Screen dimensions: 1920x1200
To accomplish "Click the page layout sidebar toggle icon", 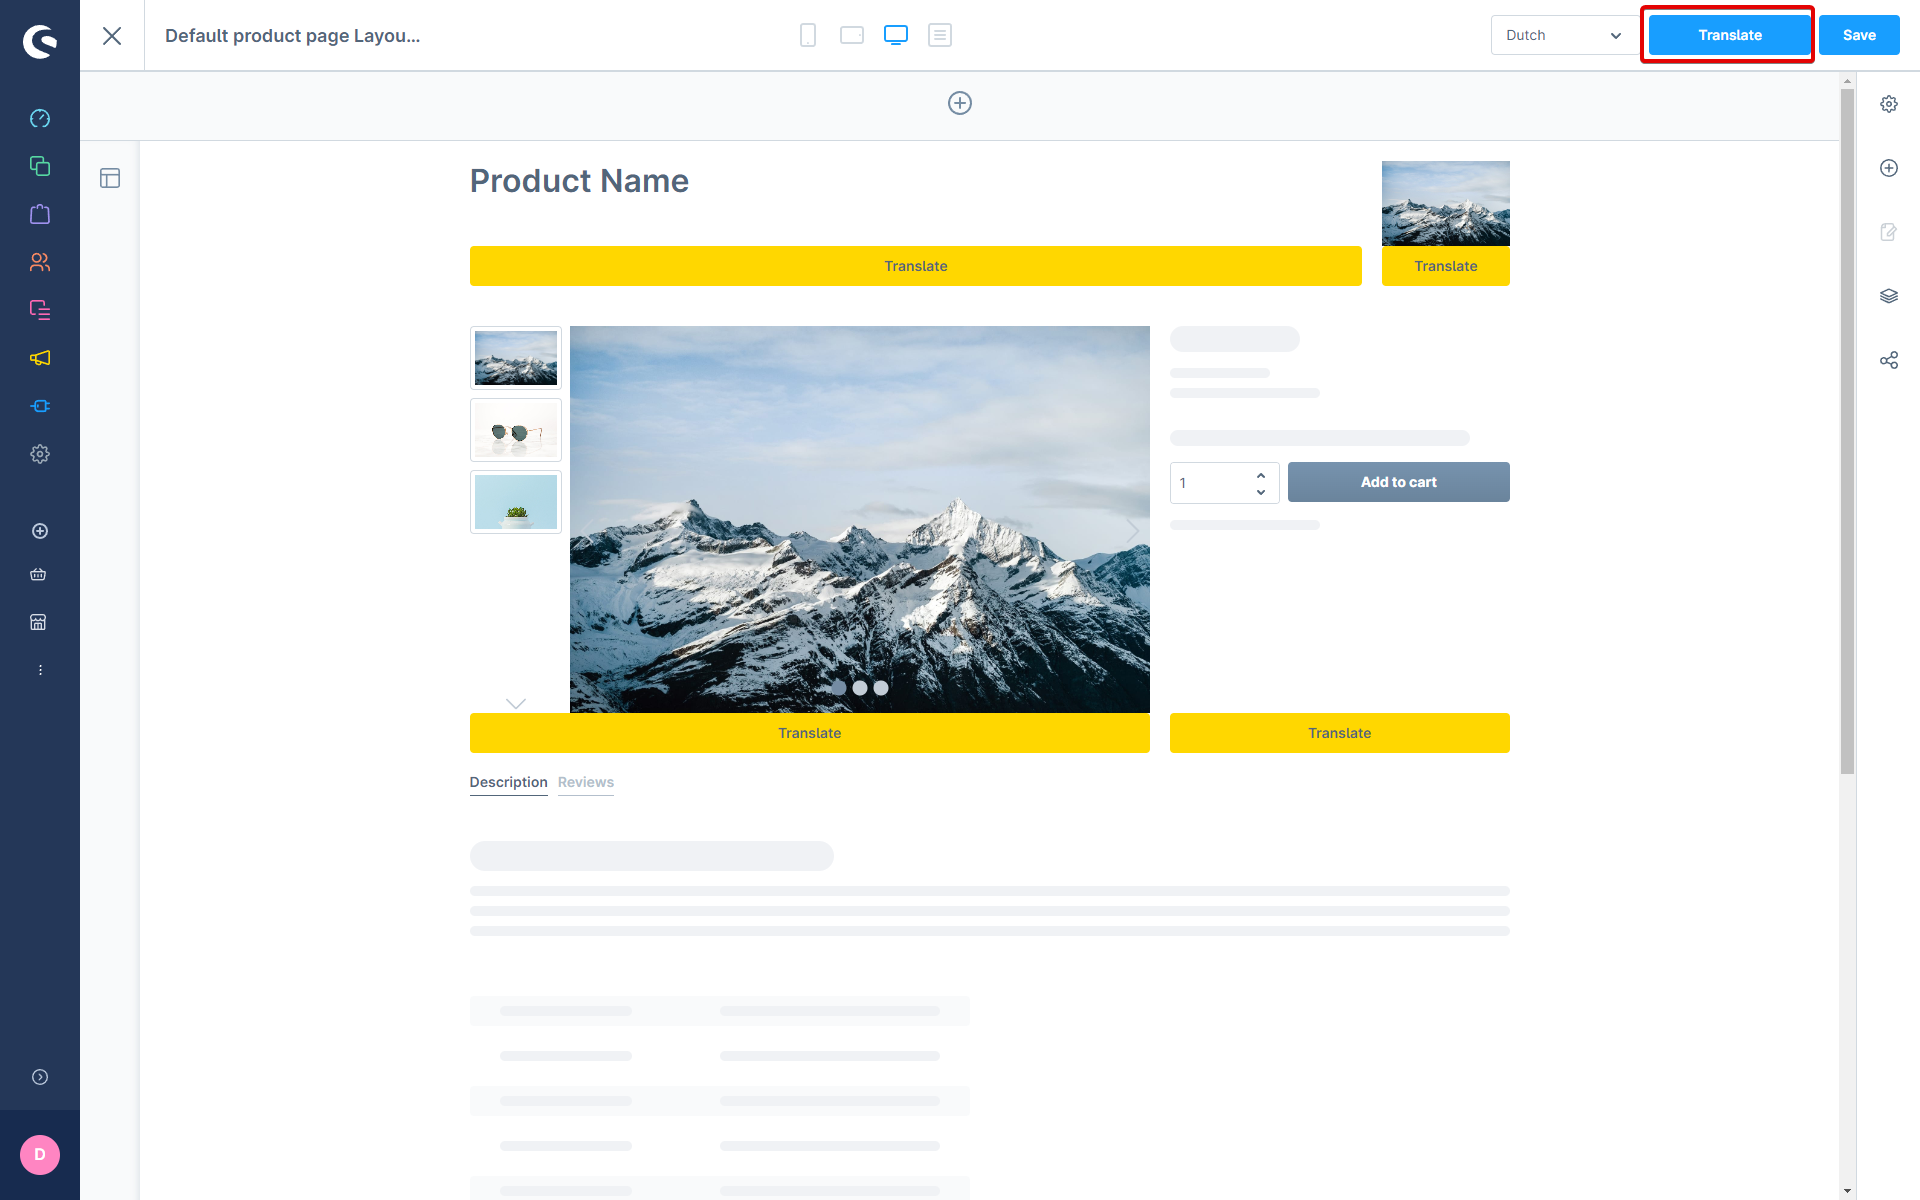I will click(111, 177).
